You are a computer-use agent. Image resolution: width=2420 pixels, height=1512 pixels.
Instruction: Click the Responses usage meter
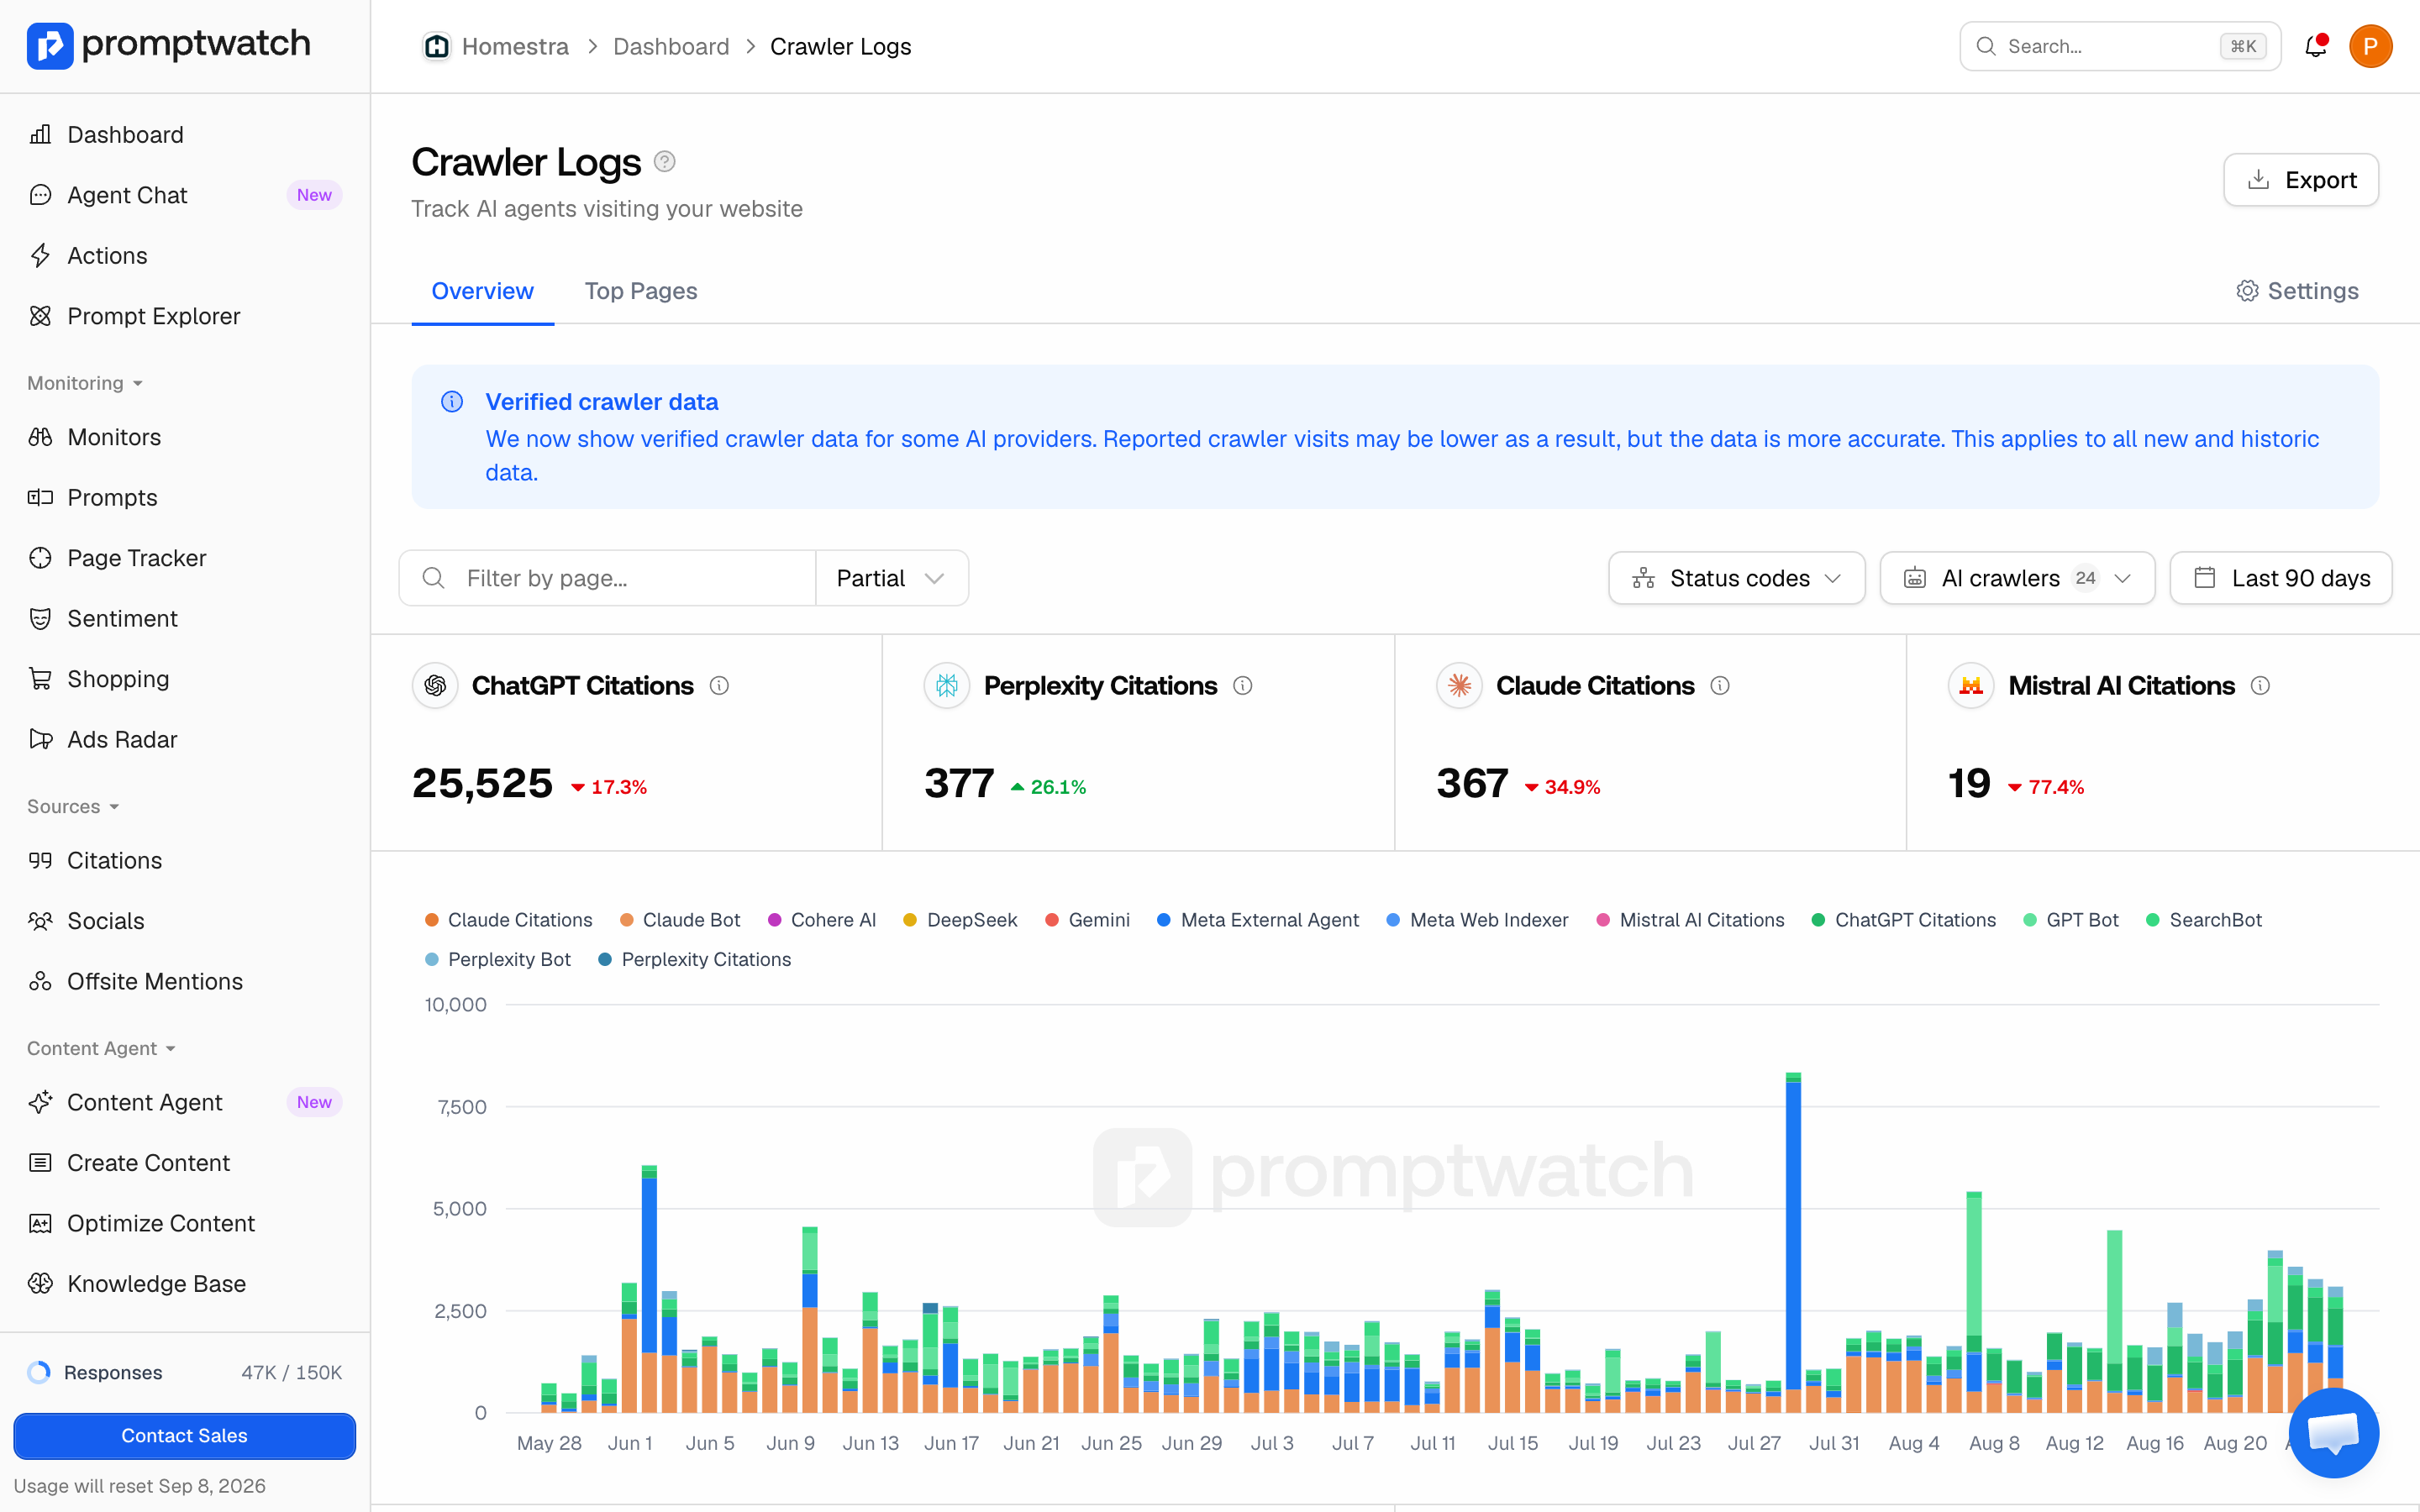coord(185,1372)
